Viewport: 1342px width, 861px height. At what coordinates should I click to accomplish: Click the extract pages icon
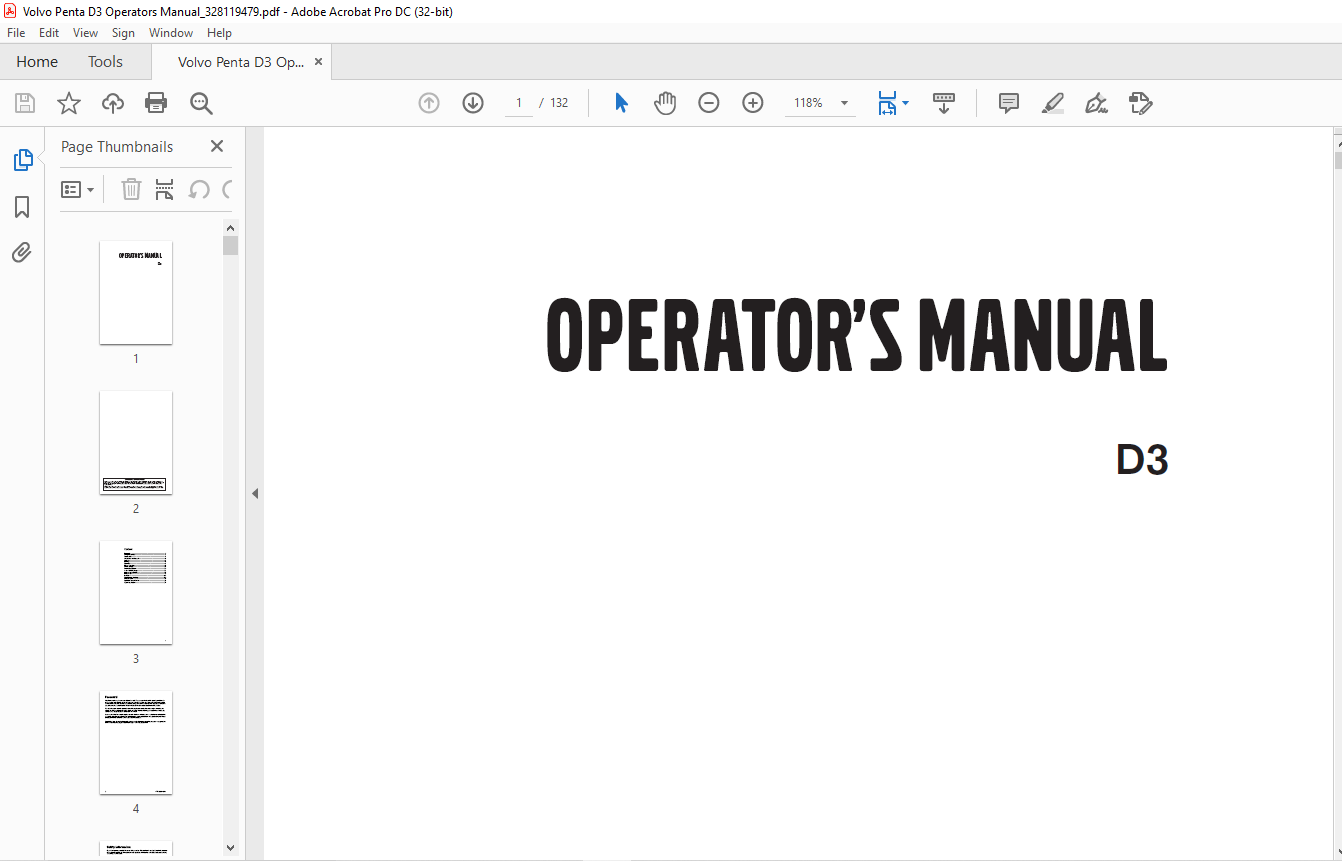(x=165, y=189)
